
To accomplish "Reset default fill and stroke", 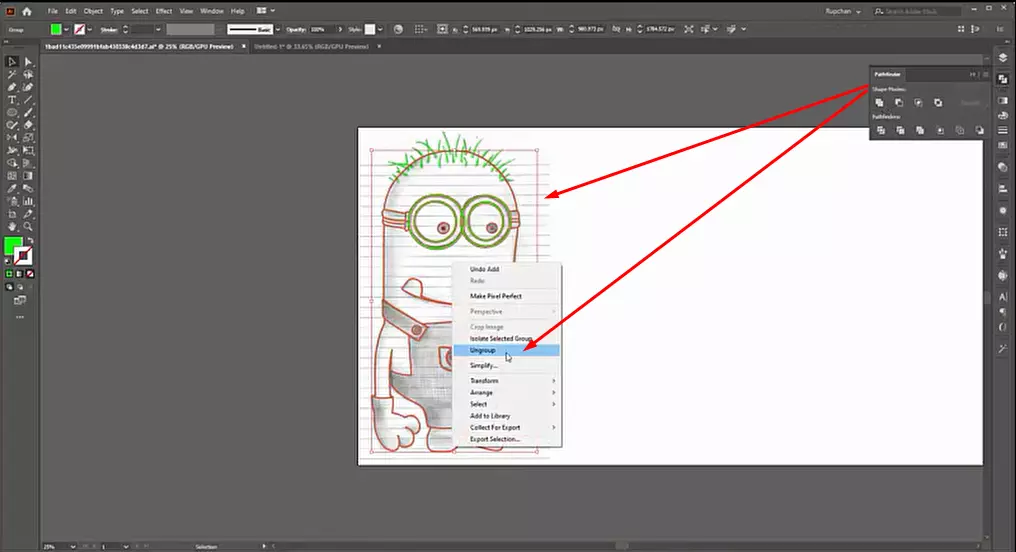I will (8, 261).
